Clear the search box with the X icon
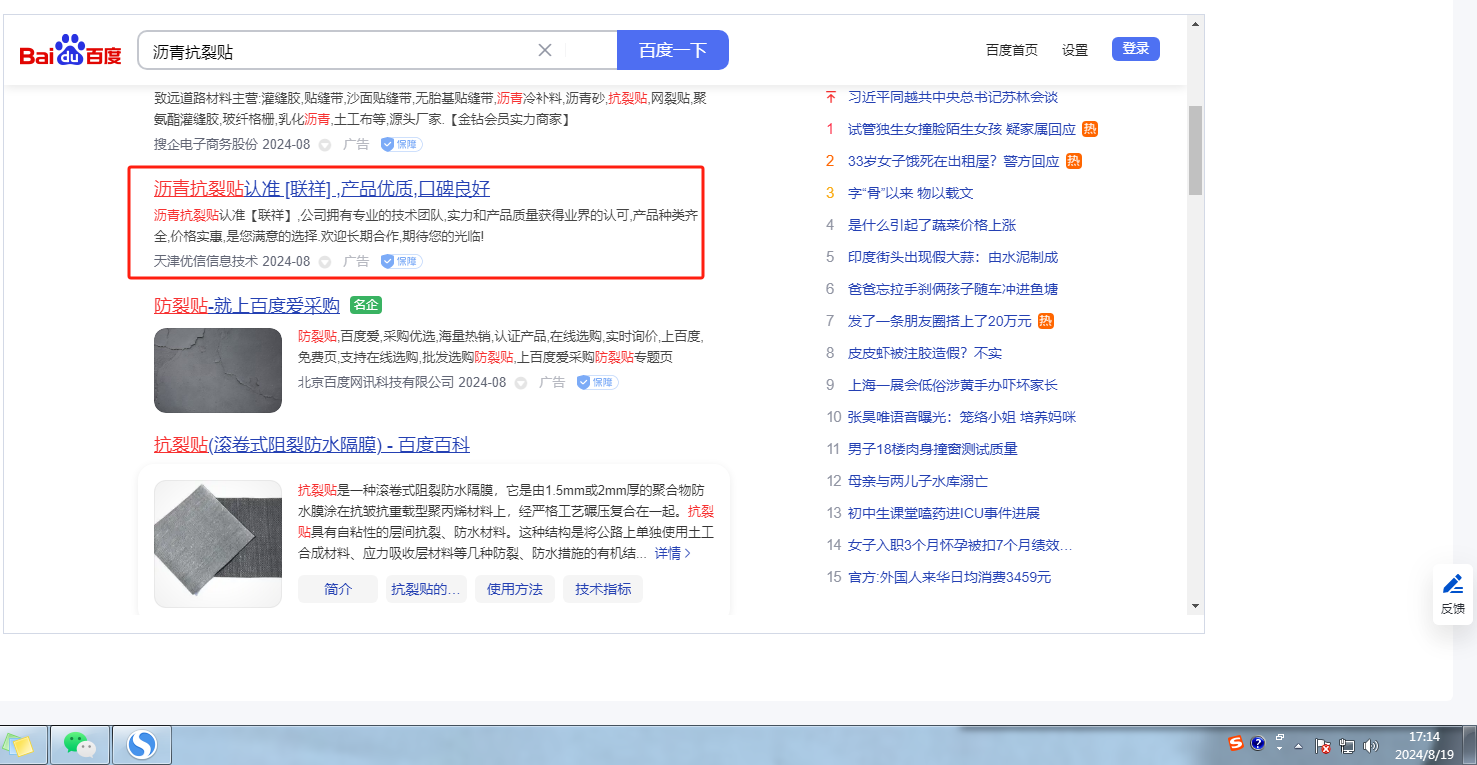The height and width of the screenshot is (765, 1477). (x=545, y=50)
